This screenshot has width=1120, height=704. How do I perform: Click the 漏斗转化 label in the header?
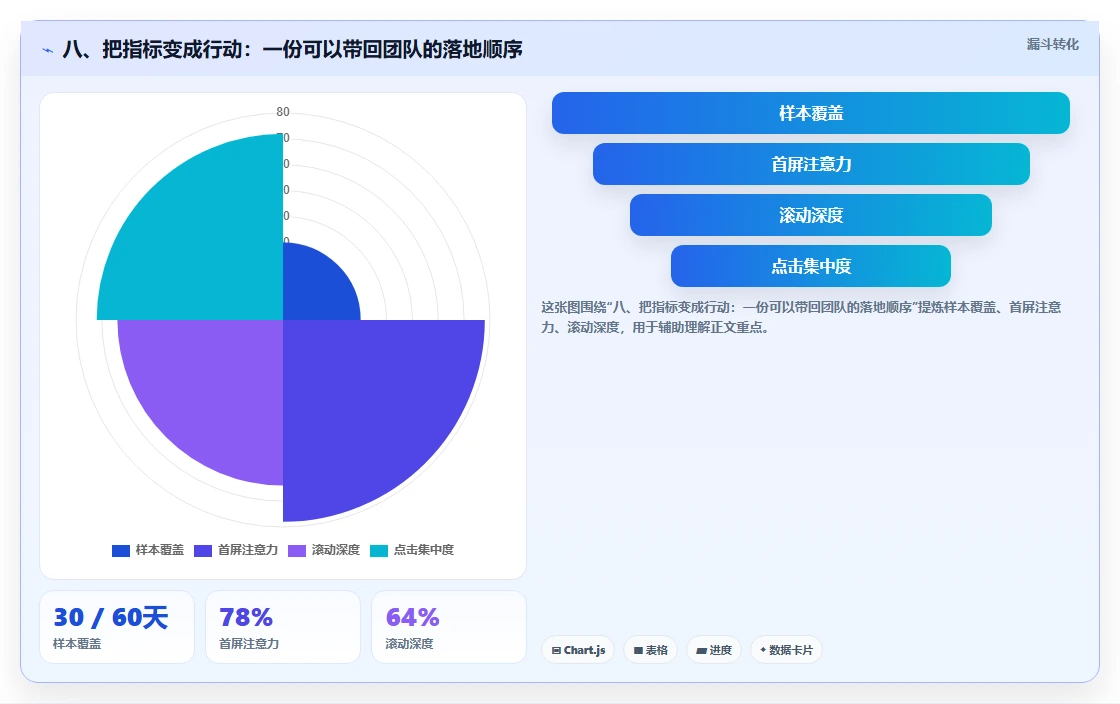pyautogui.click(x=1052, y=44)
